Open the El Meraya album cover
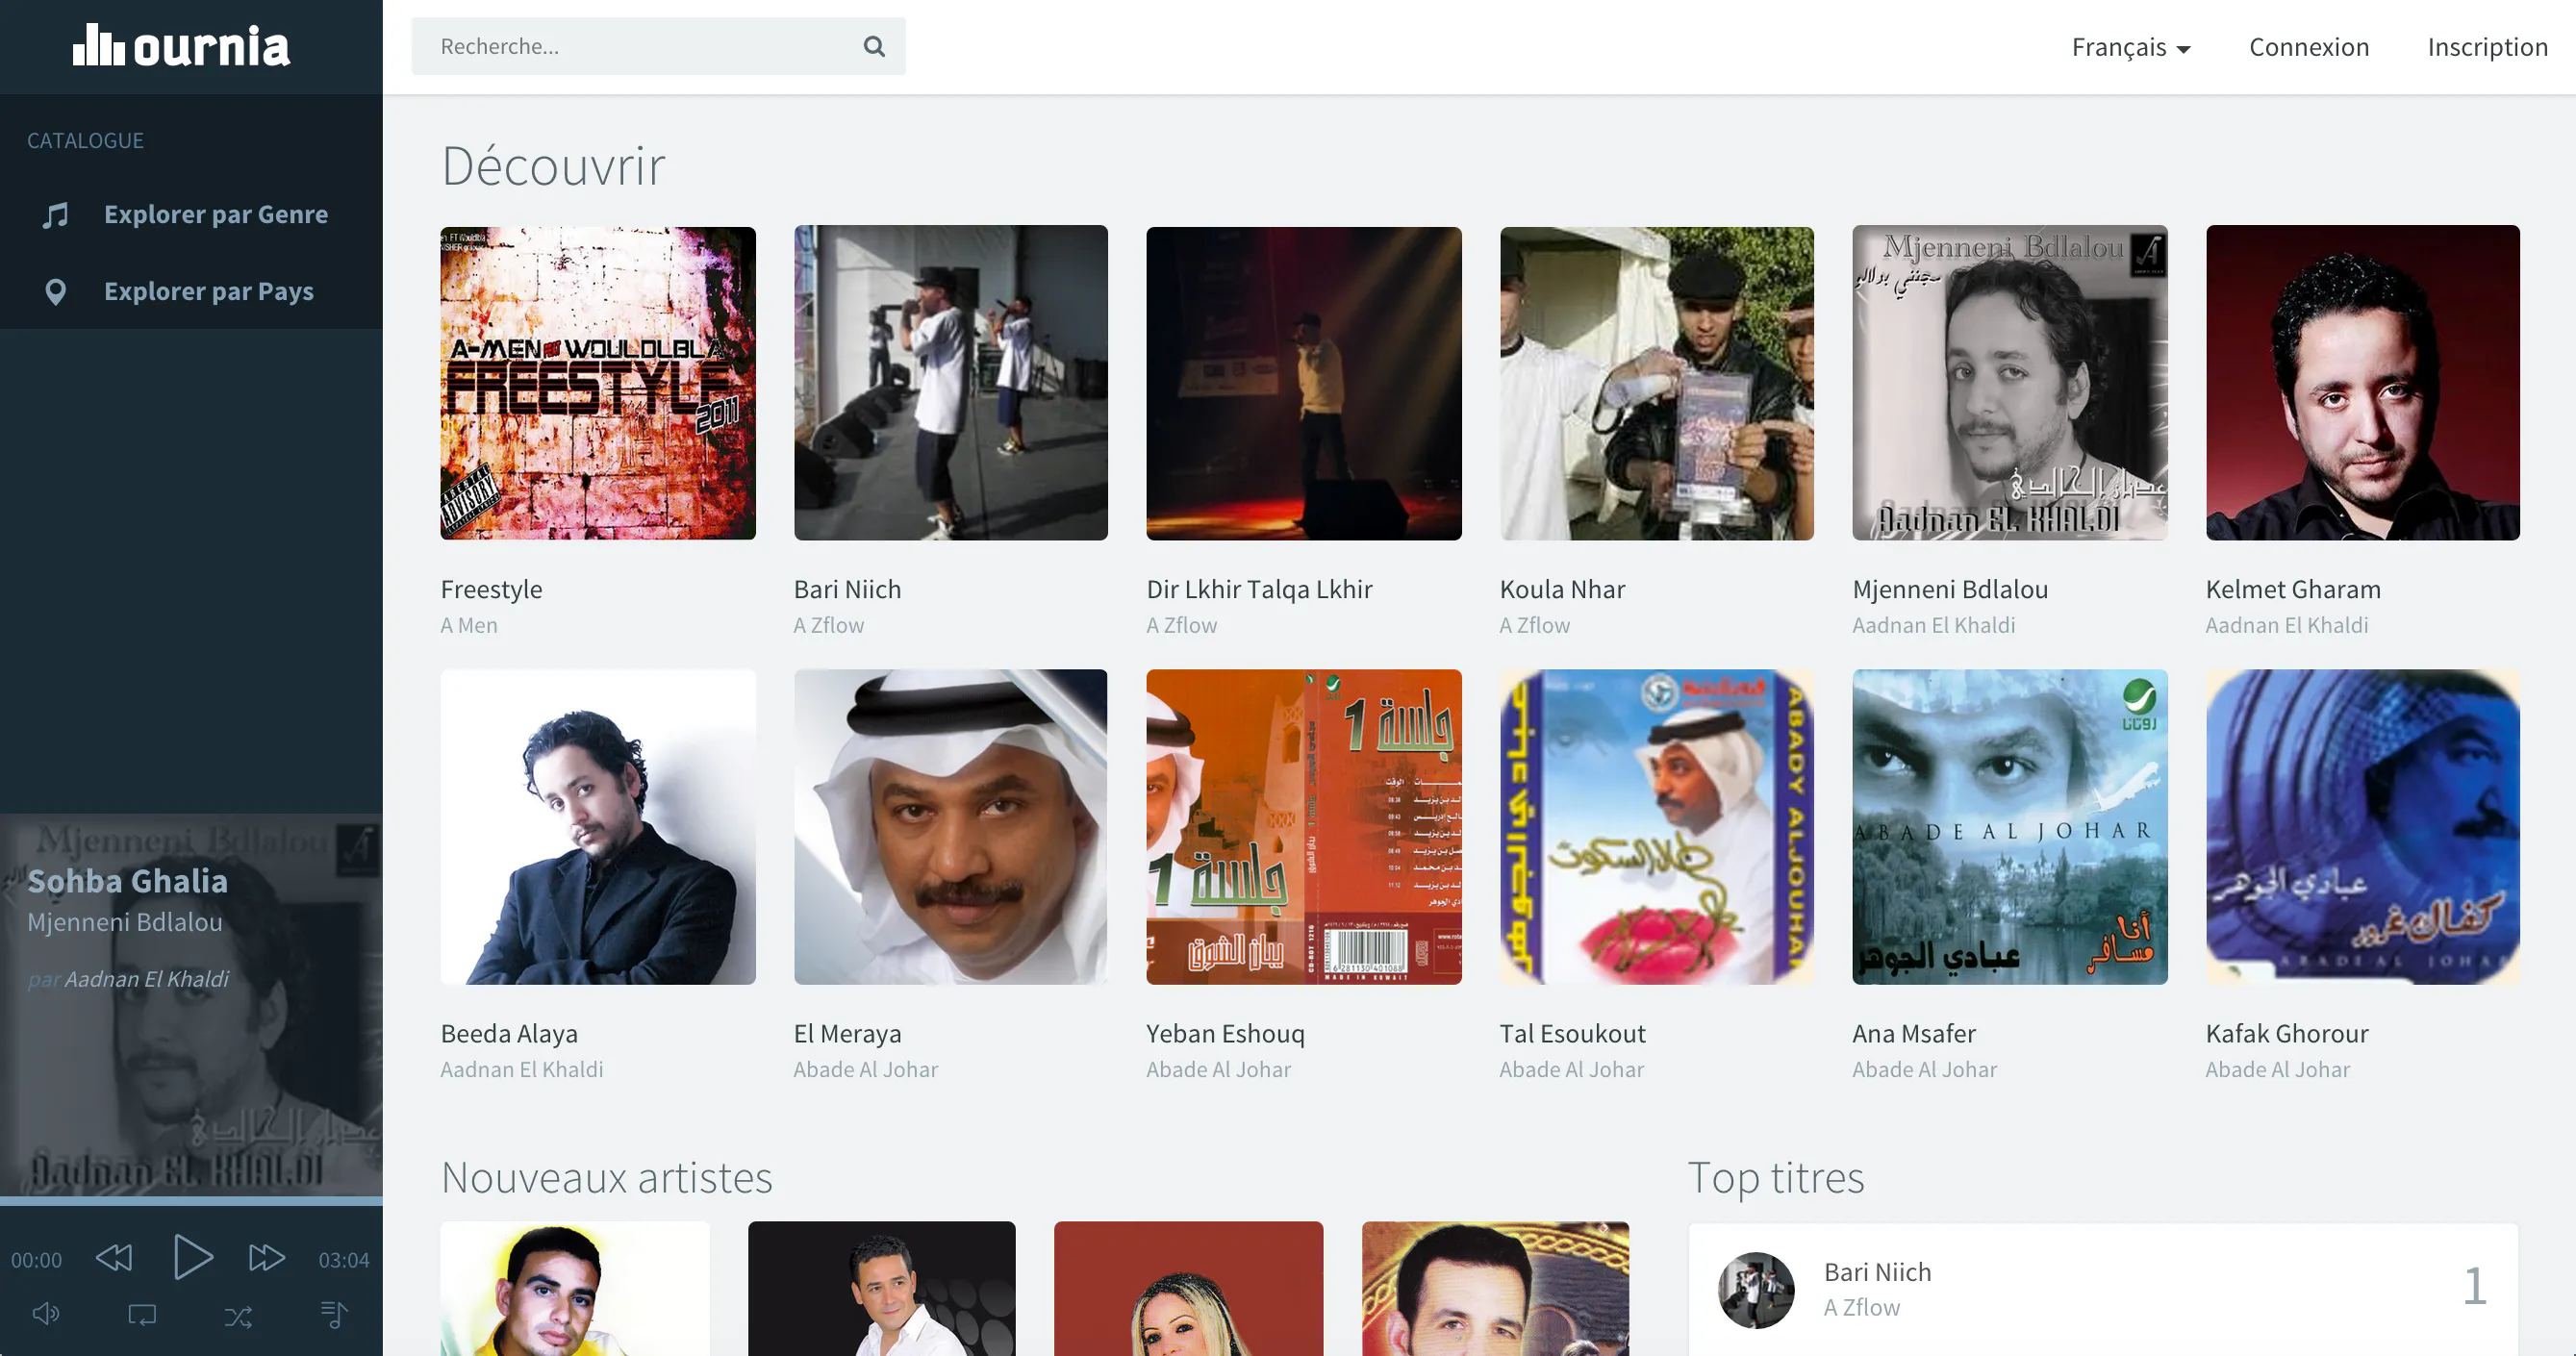This screenshot has width=2576, height=1356. (x=951, y=827)
